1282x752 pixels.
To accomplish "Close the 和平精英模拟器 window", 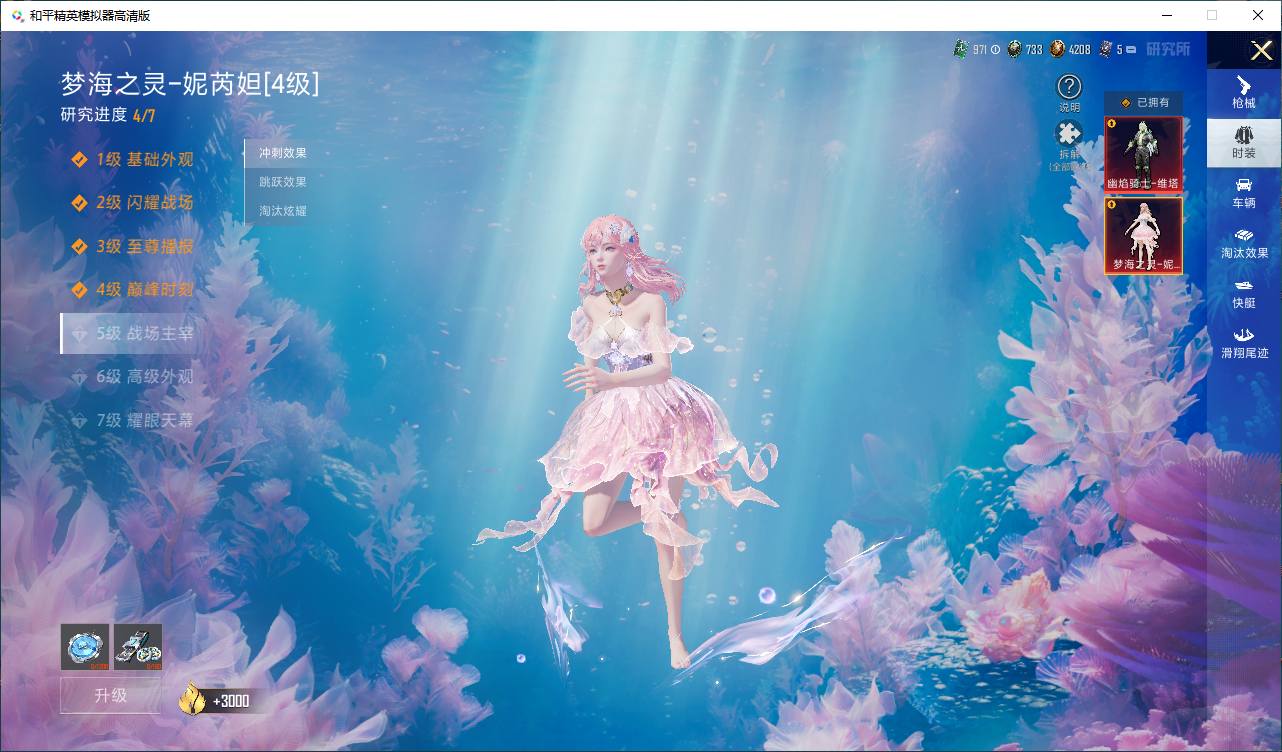I will tap(1258, 15).
